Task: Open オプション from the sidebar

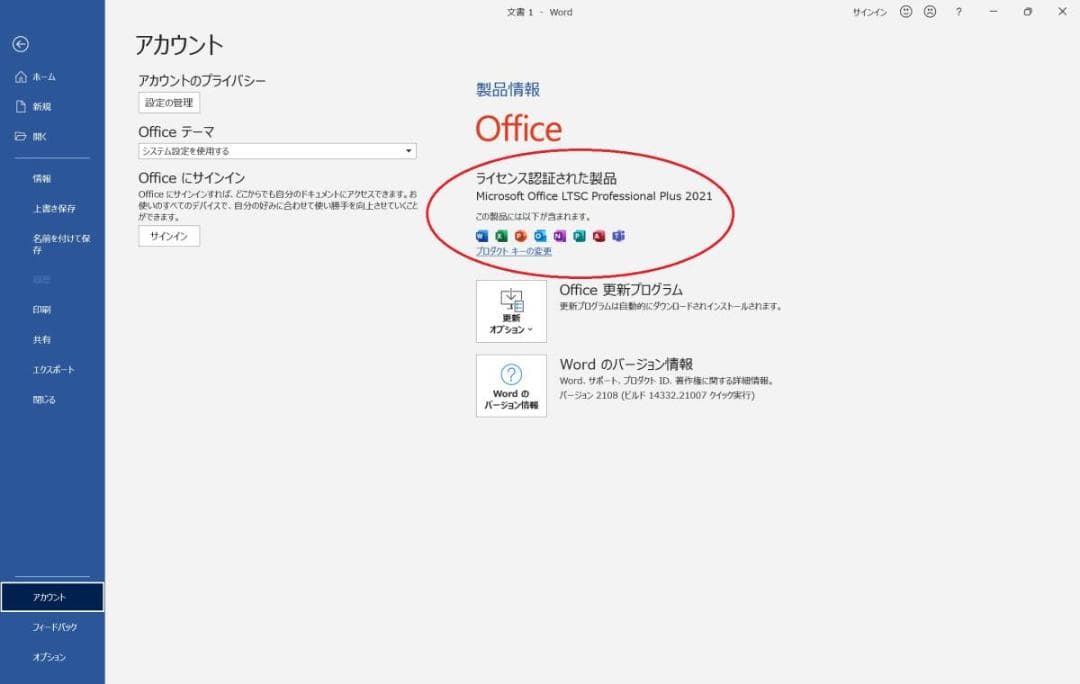Action: point(50,657)
